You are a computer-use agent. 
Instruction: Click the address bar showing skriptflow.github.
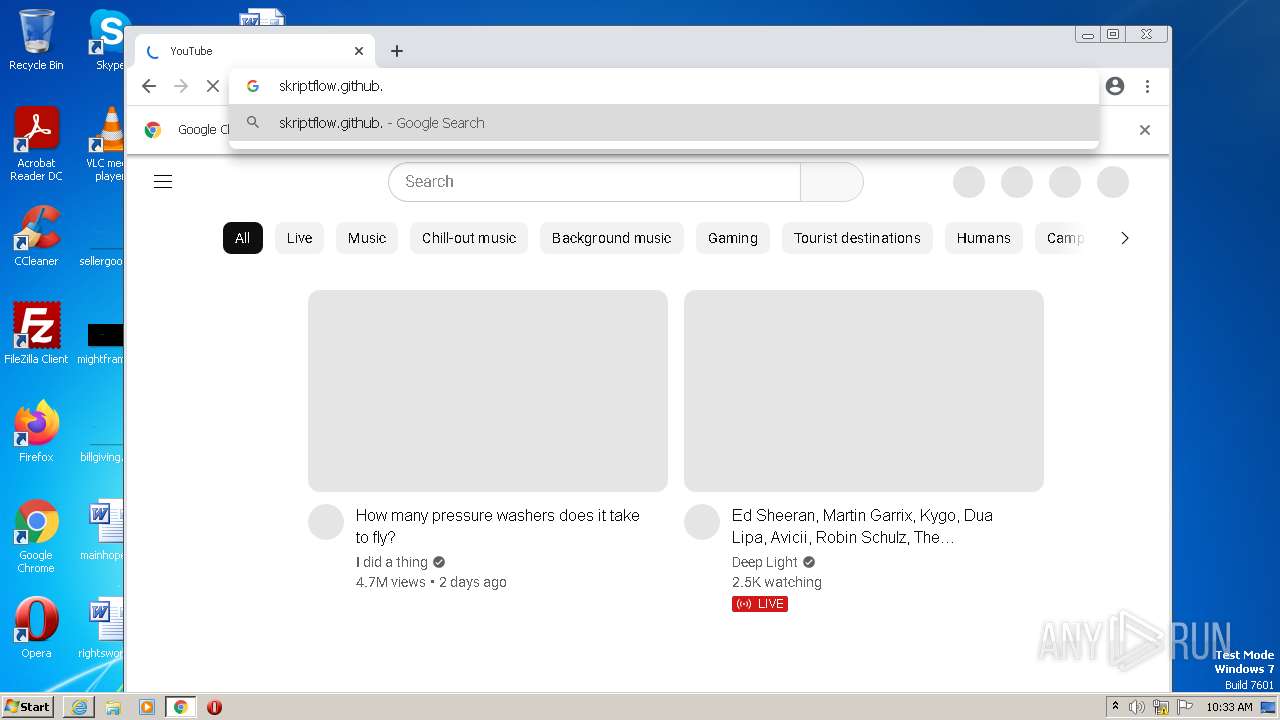click(664, 86)
